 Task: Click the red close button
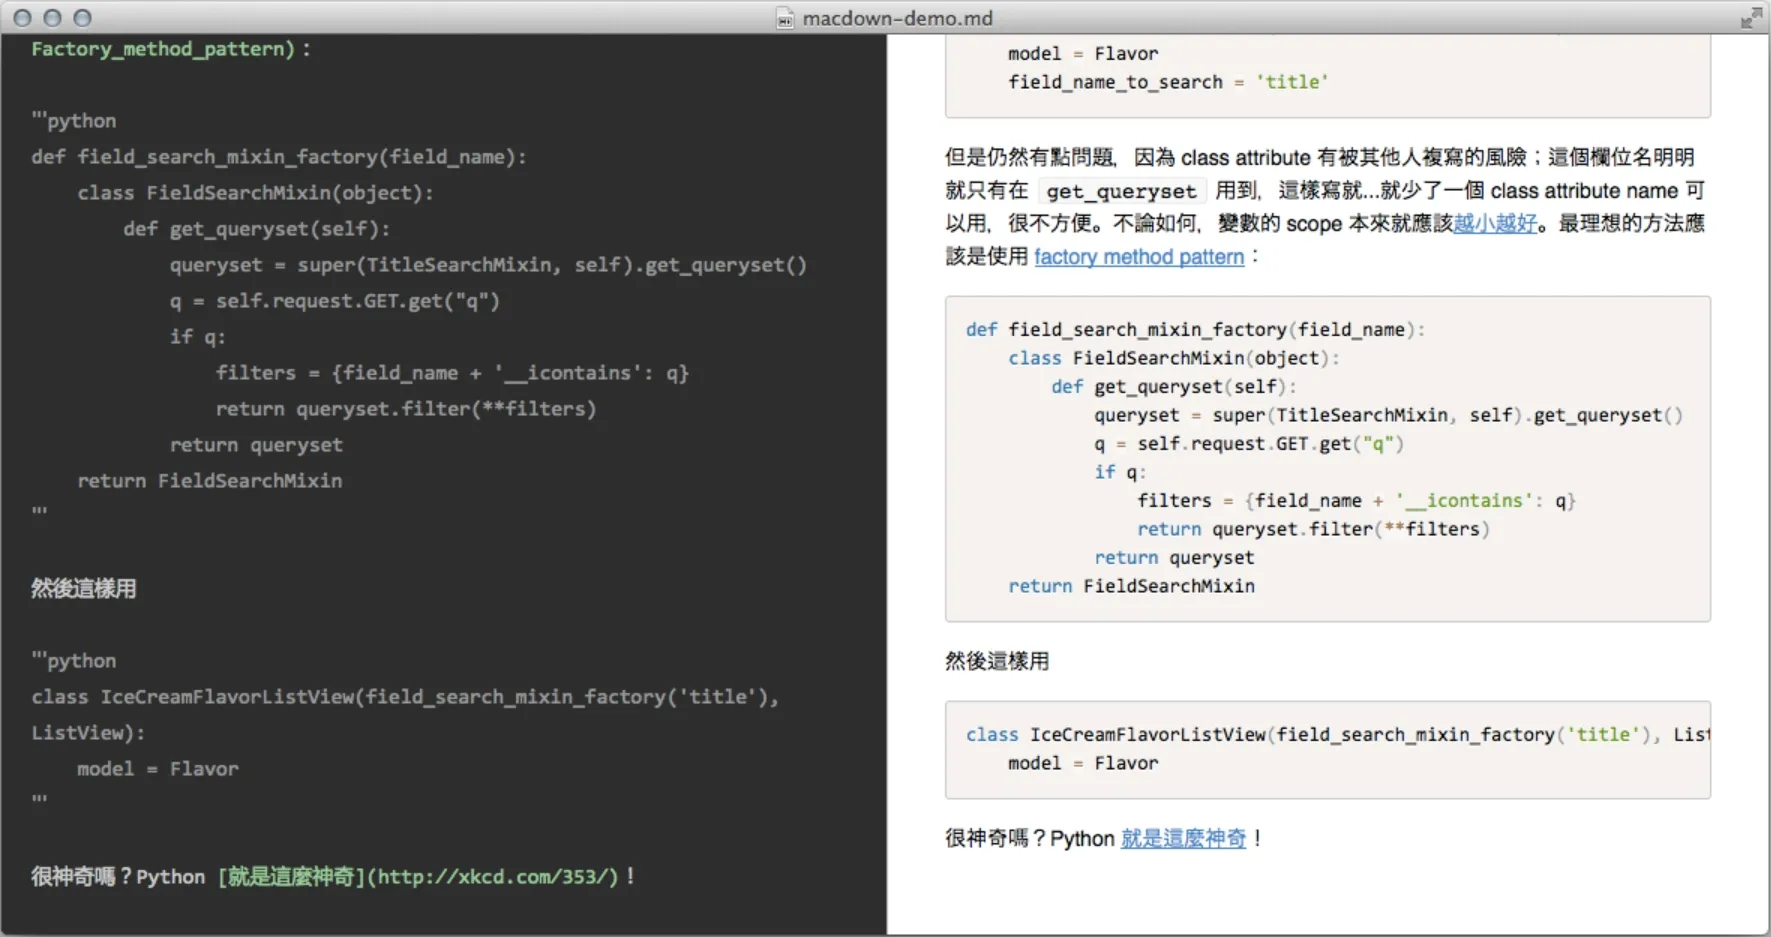[x=24, y=17]
